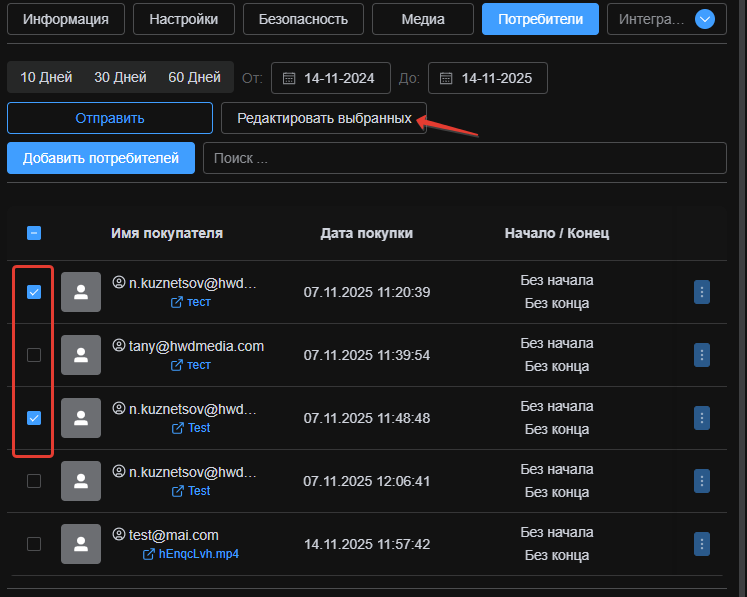
Task: Go to the Медиа tab
Action: (x=423, y=19)
